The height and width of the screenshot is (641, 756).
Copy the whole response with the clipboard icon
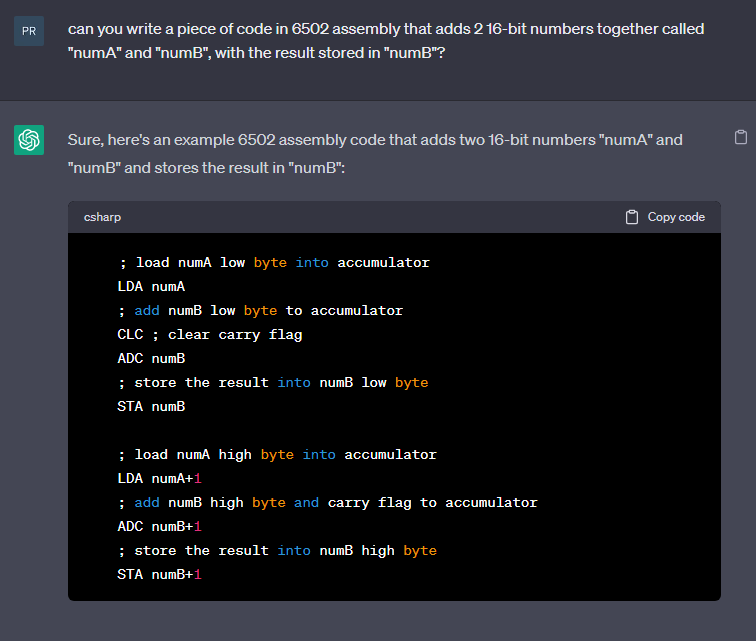(x=740, y=137)
